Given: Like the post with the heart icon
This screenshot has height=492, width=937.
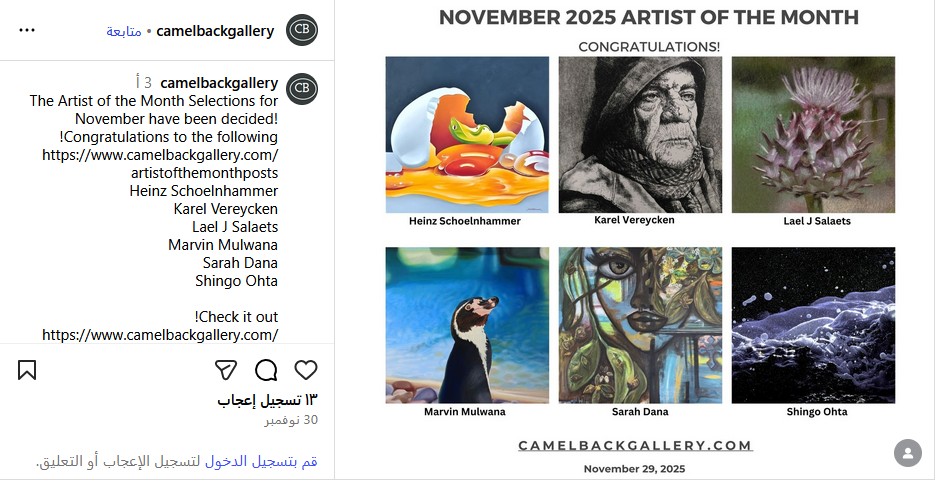Looking at the screenshot, I should [x=306, y=370].
